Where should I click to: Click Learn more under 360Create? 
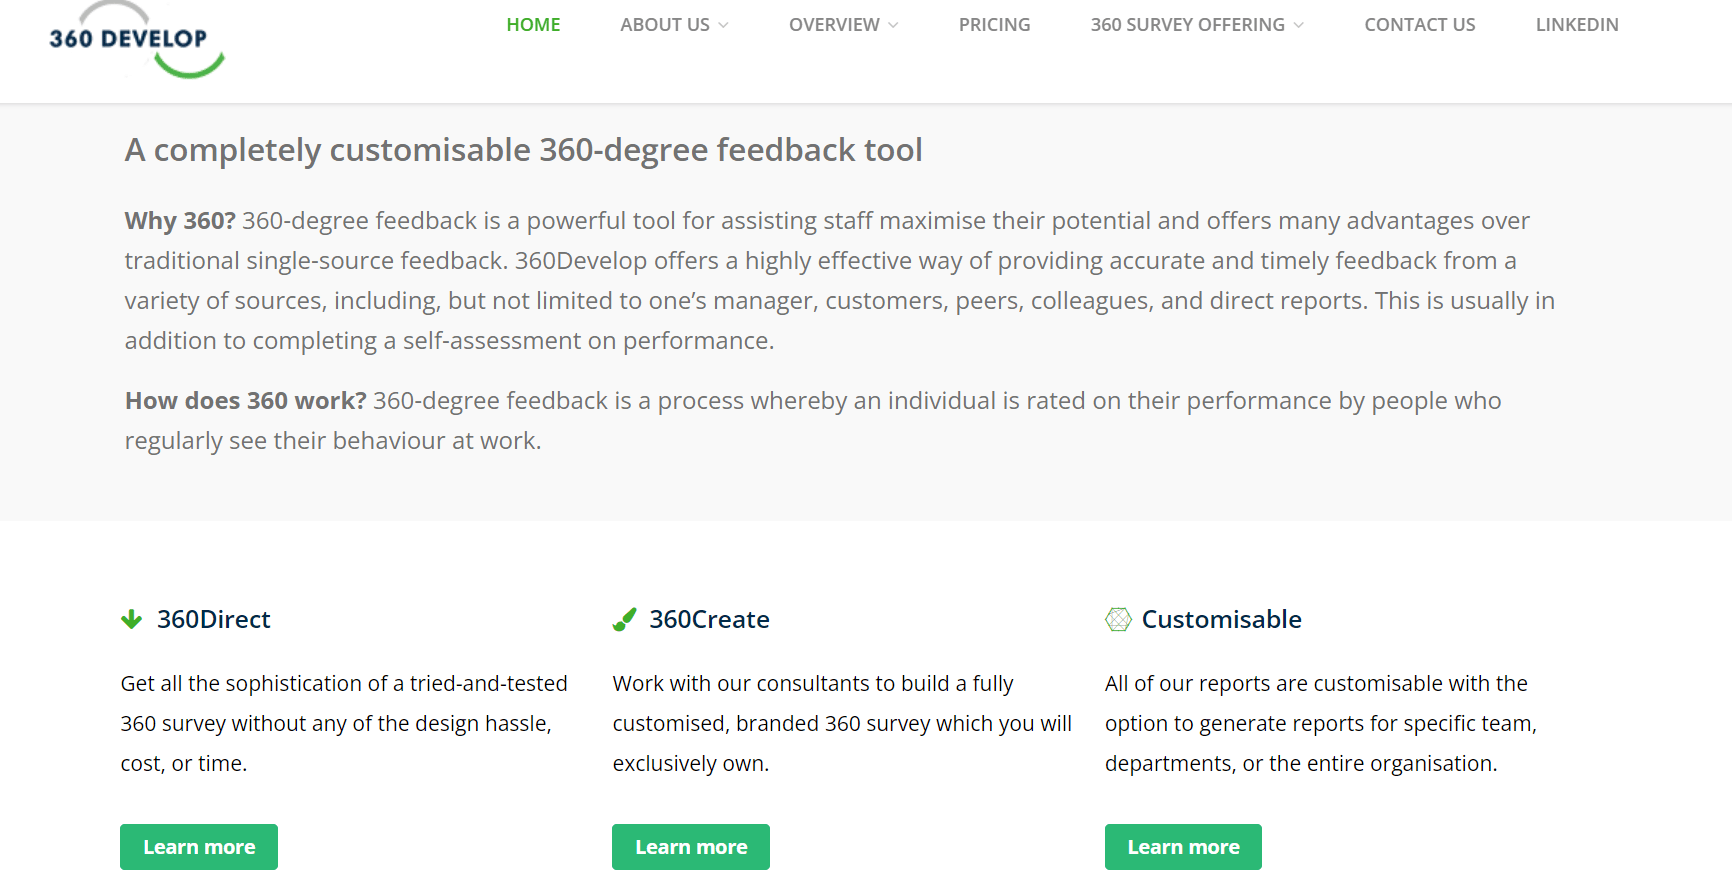click(691, 847)
